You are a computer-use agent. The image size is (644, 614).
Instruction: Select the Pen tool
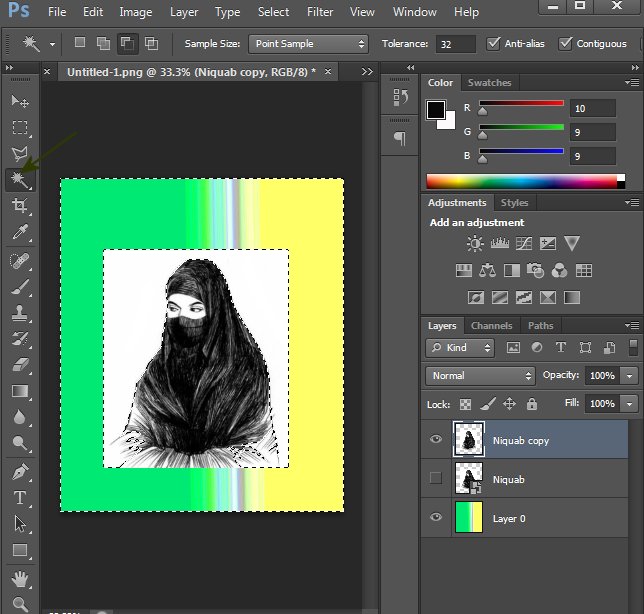[x=19, y=471]
